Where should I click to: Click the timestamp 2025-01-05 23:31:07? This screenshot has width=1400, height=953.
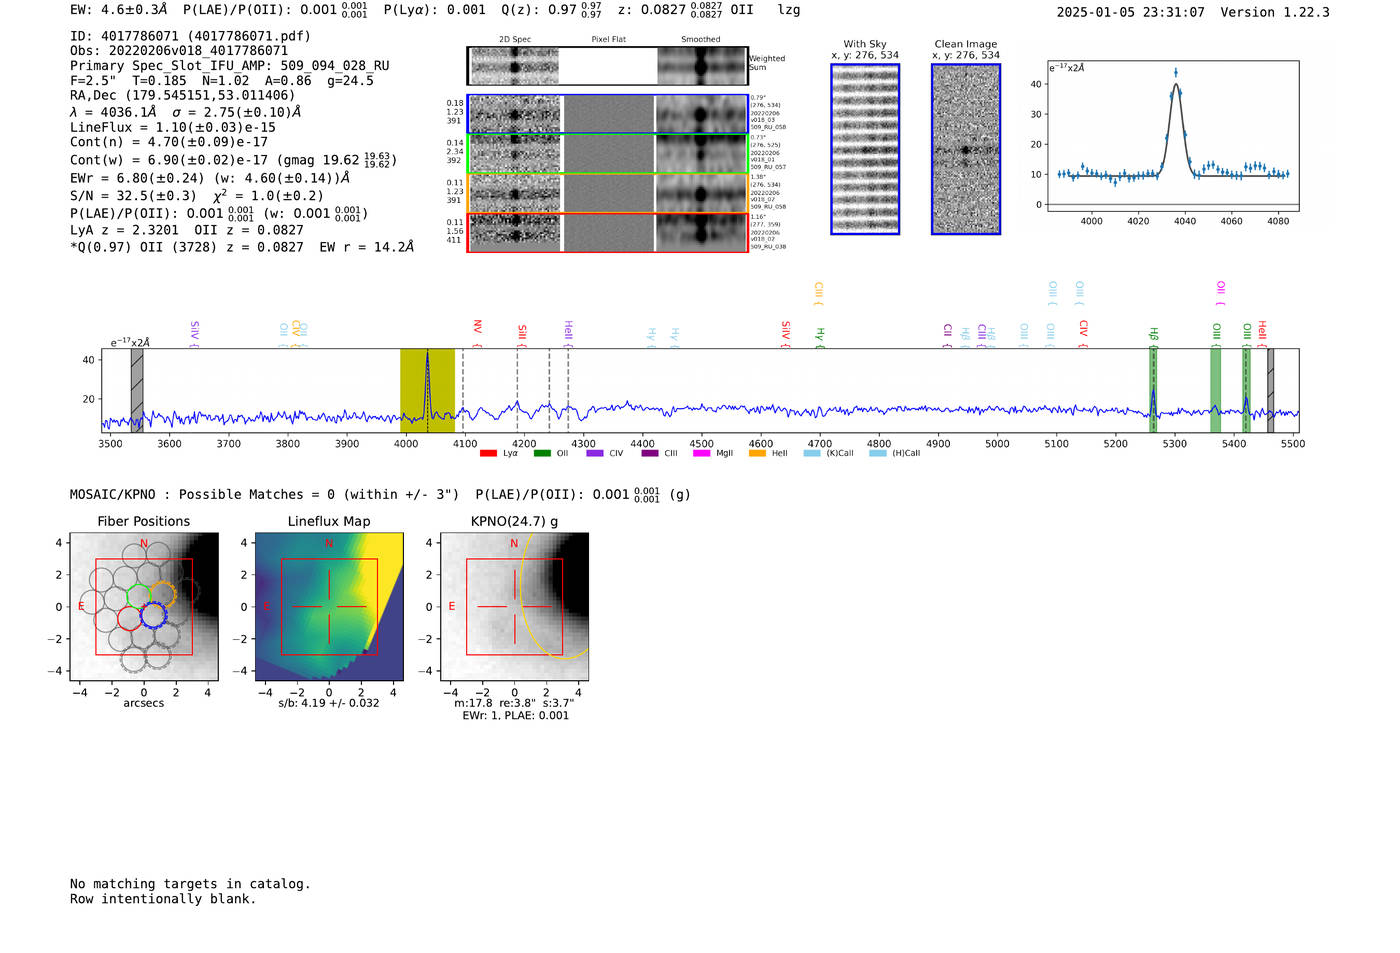point(1130,13)
